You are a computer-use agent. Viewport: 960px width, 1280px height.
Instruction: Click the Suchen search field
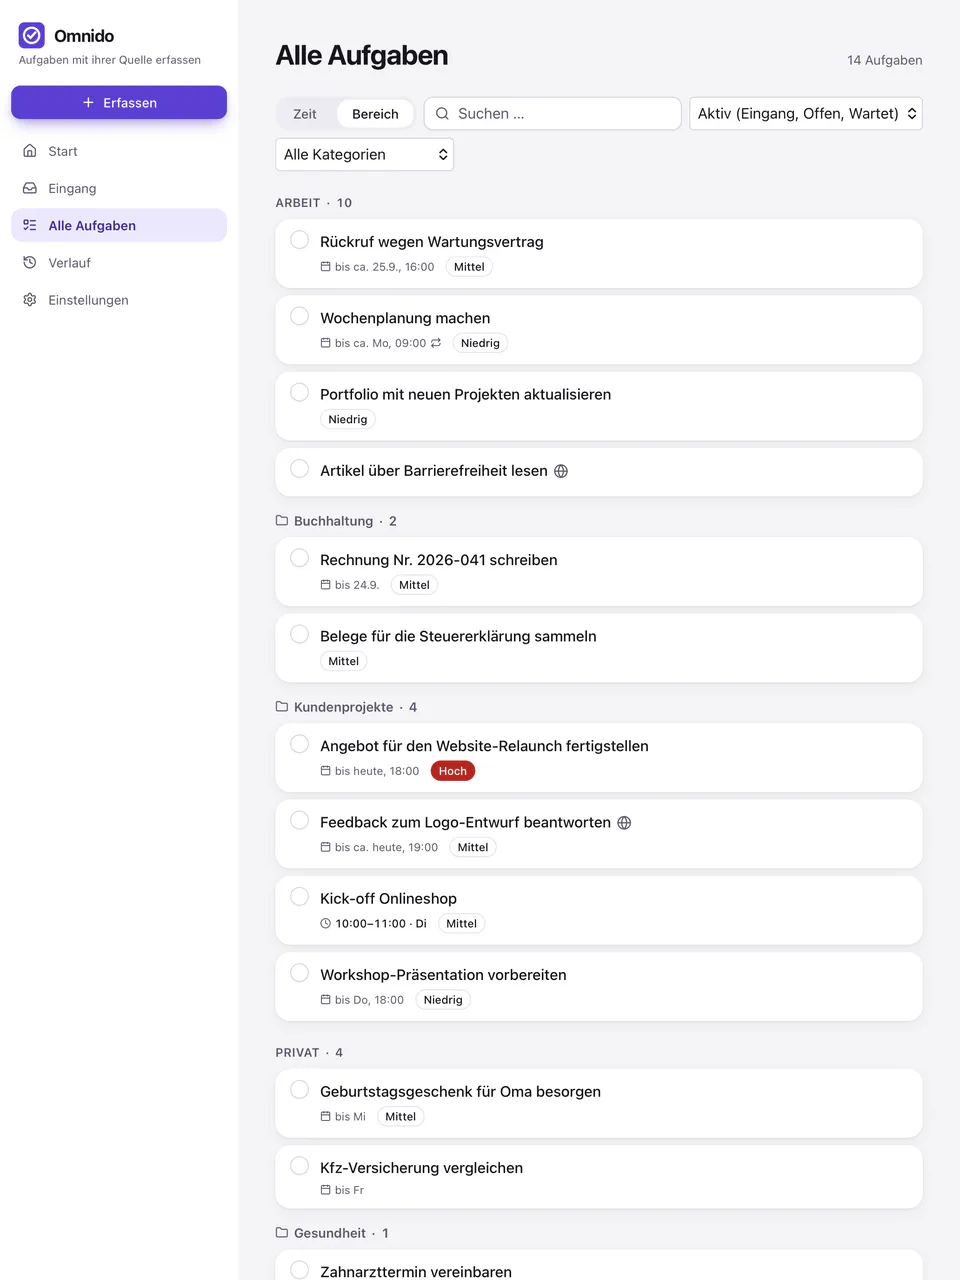coord(553,114)
